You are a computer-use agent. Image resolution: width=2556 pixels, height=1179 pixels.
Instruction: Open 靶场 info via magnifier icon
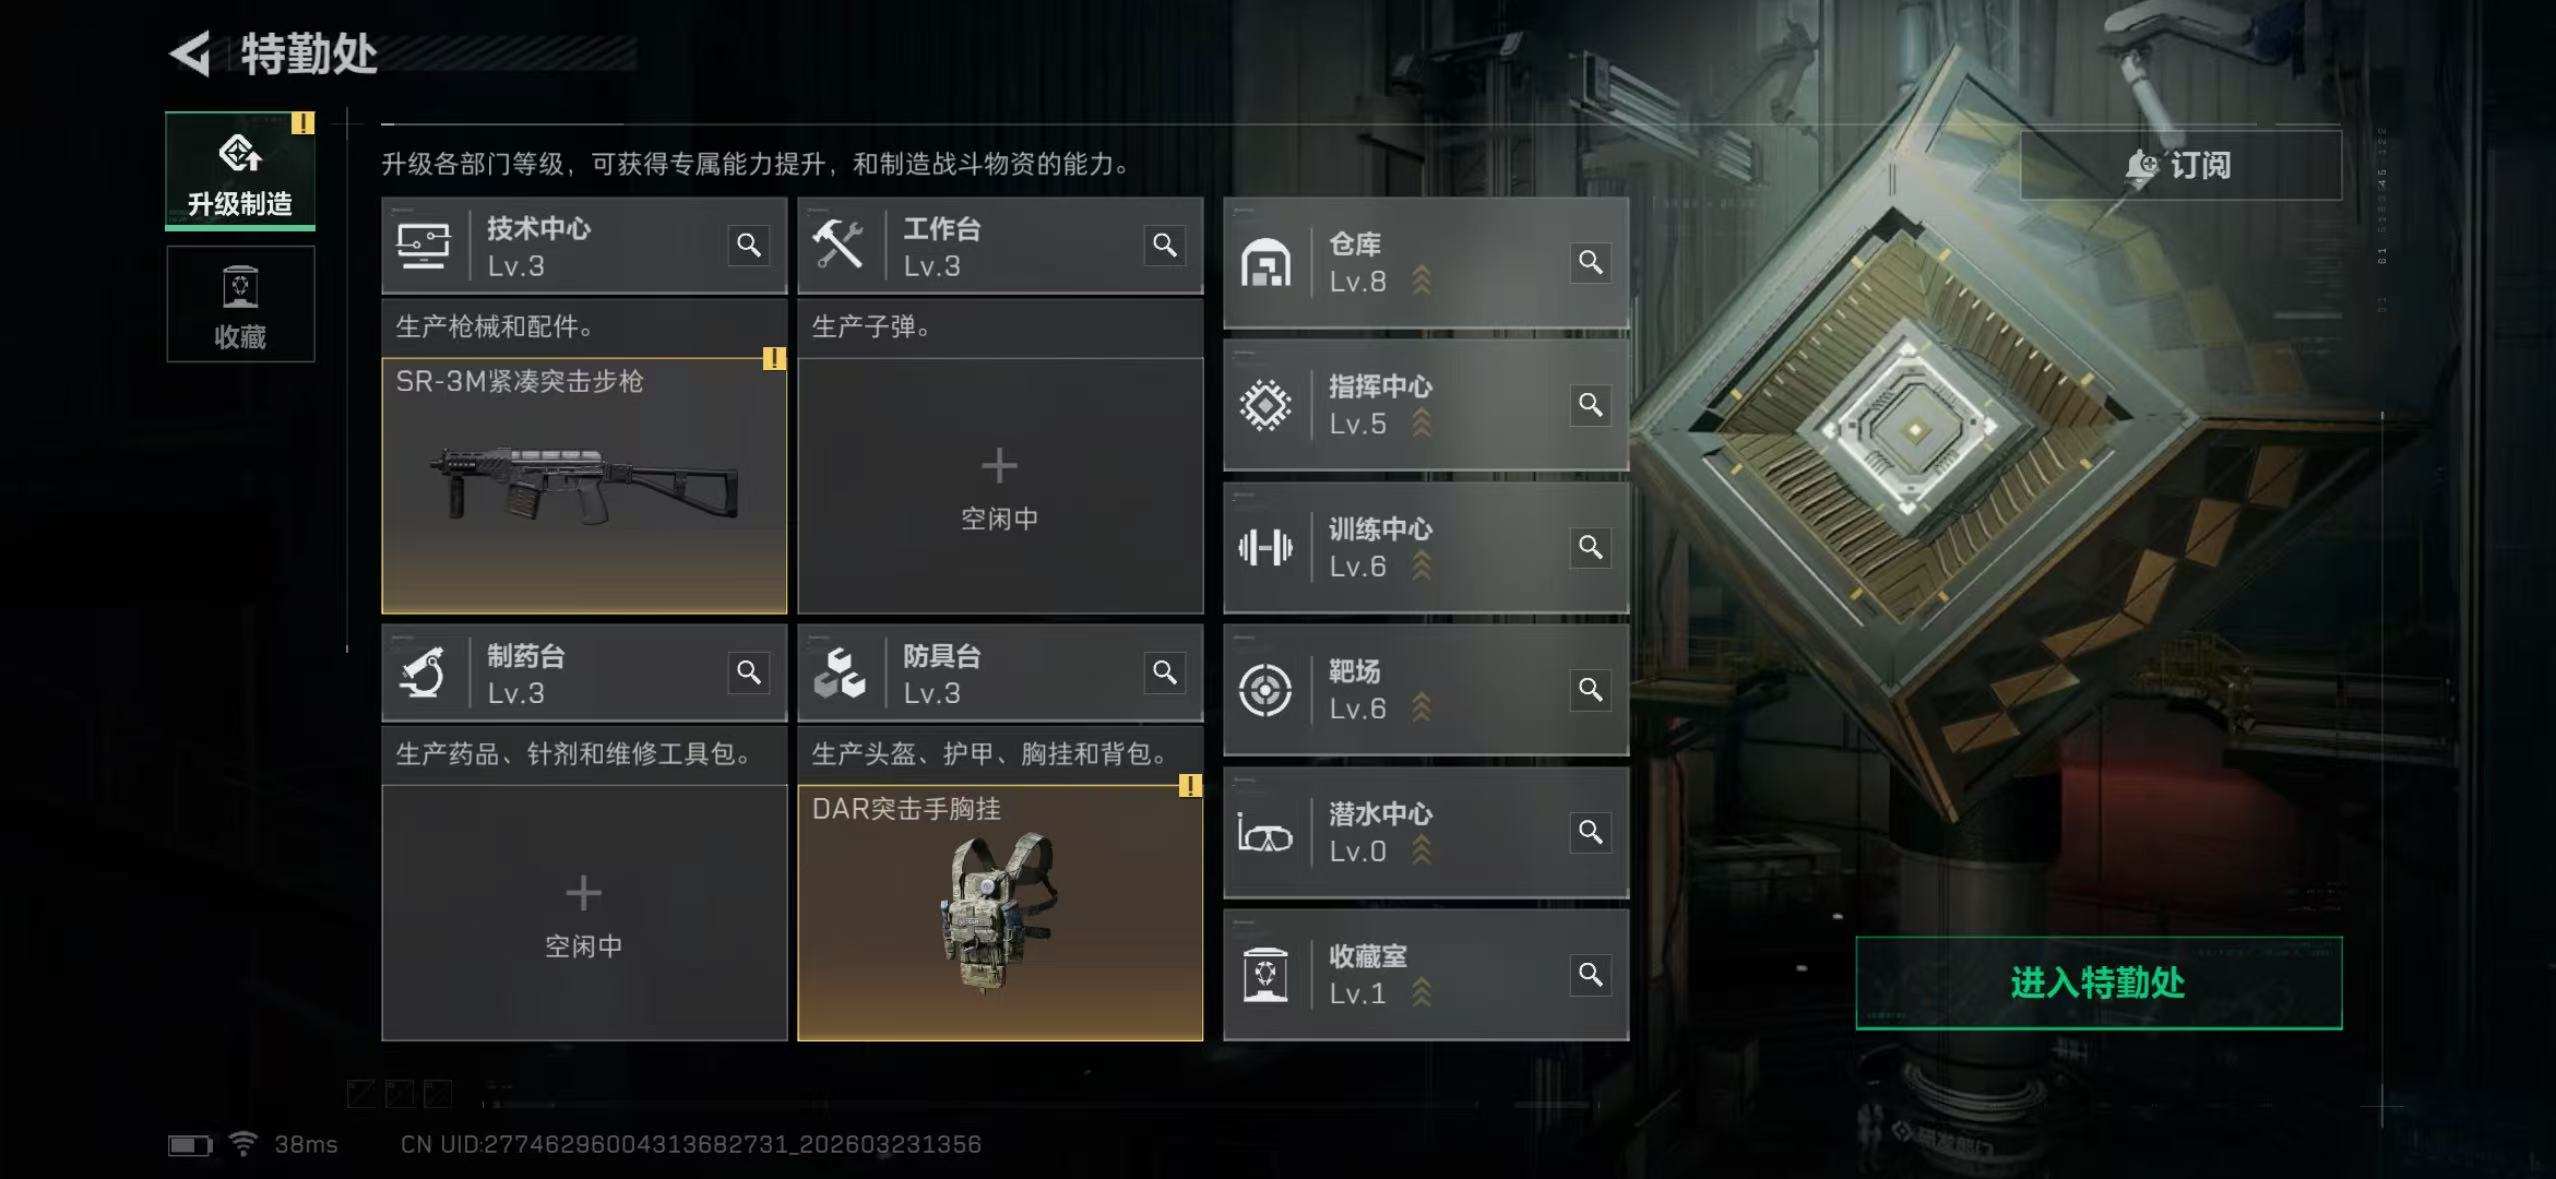click(x=1590, y=689)
